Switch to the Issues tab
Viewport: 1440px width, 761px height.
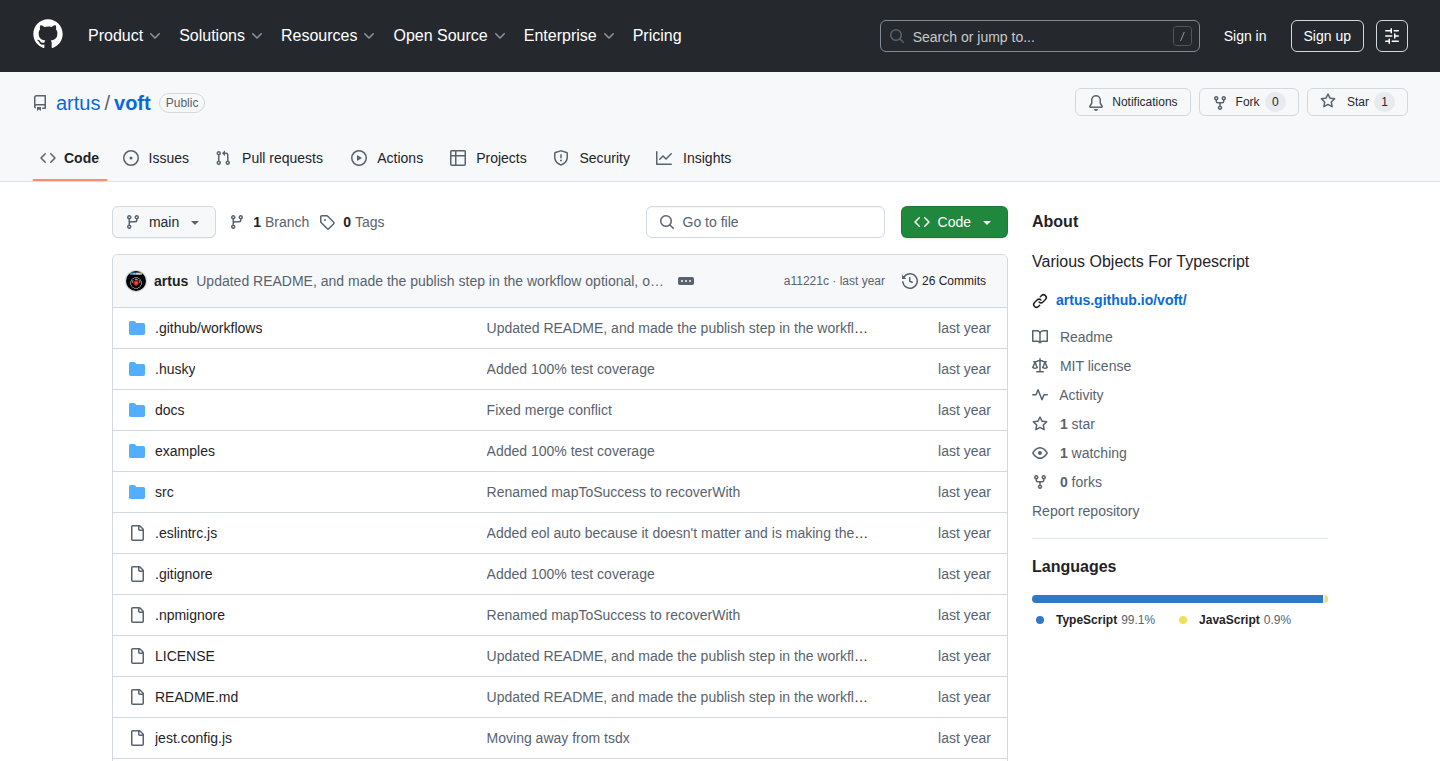156,158
